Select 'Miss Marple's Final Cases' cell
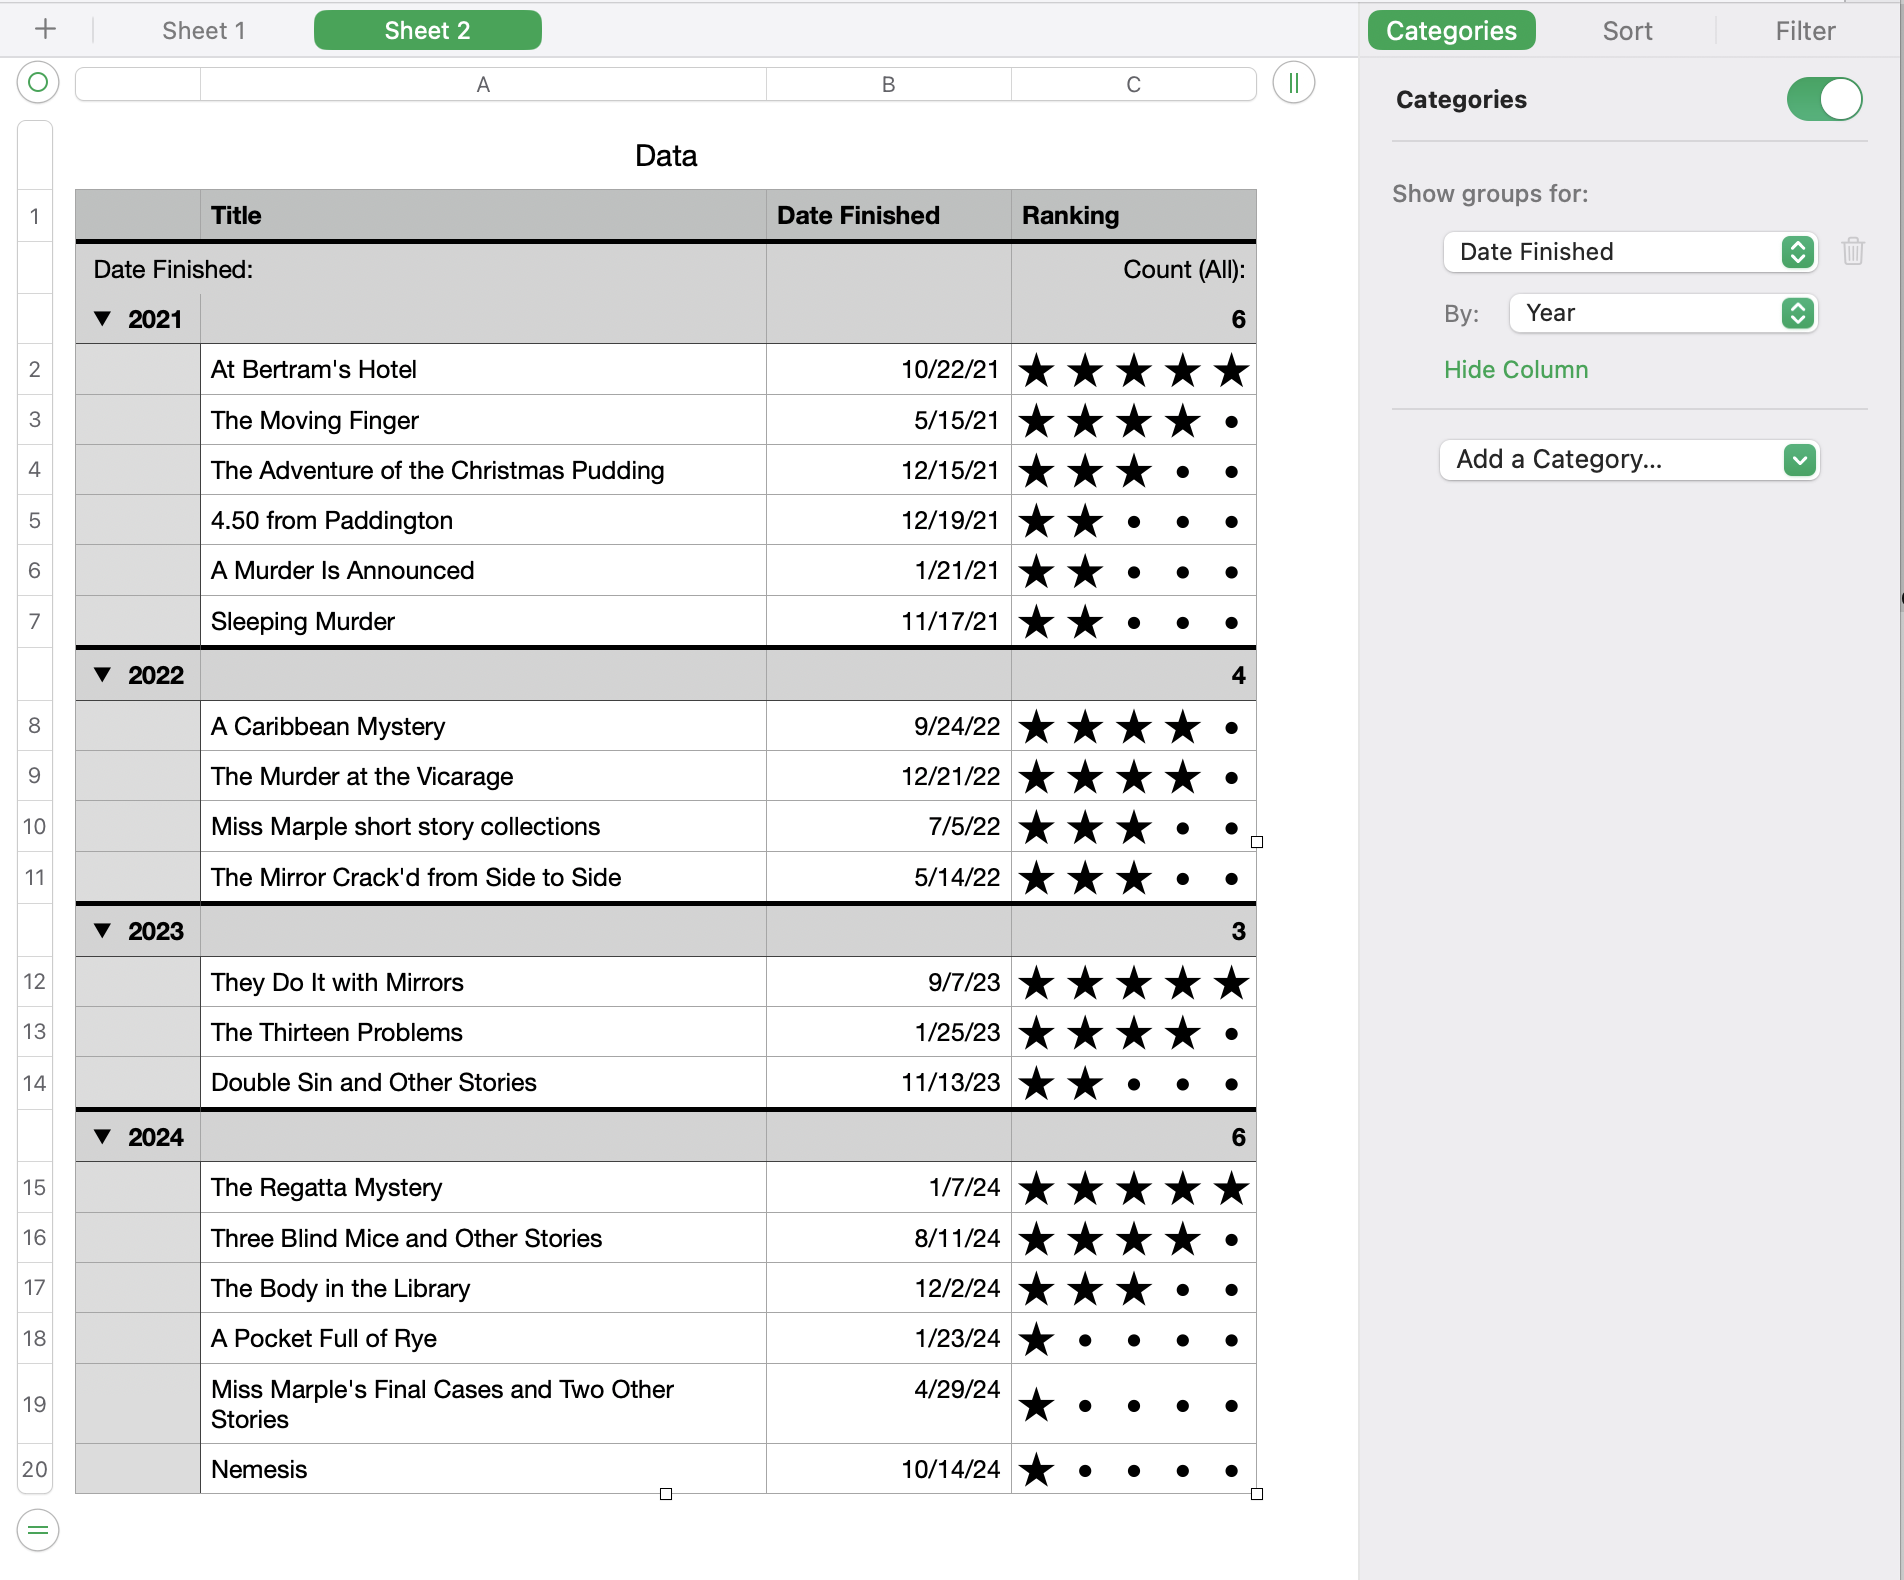 coord(483,1404)
